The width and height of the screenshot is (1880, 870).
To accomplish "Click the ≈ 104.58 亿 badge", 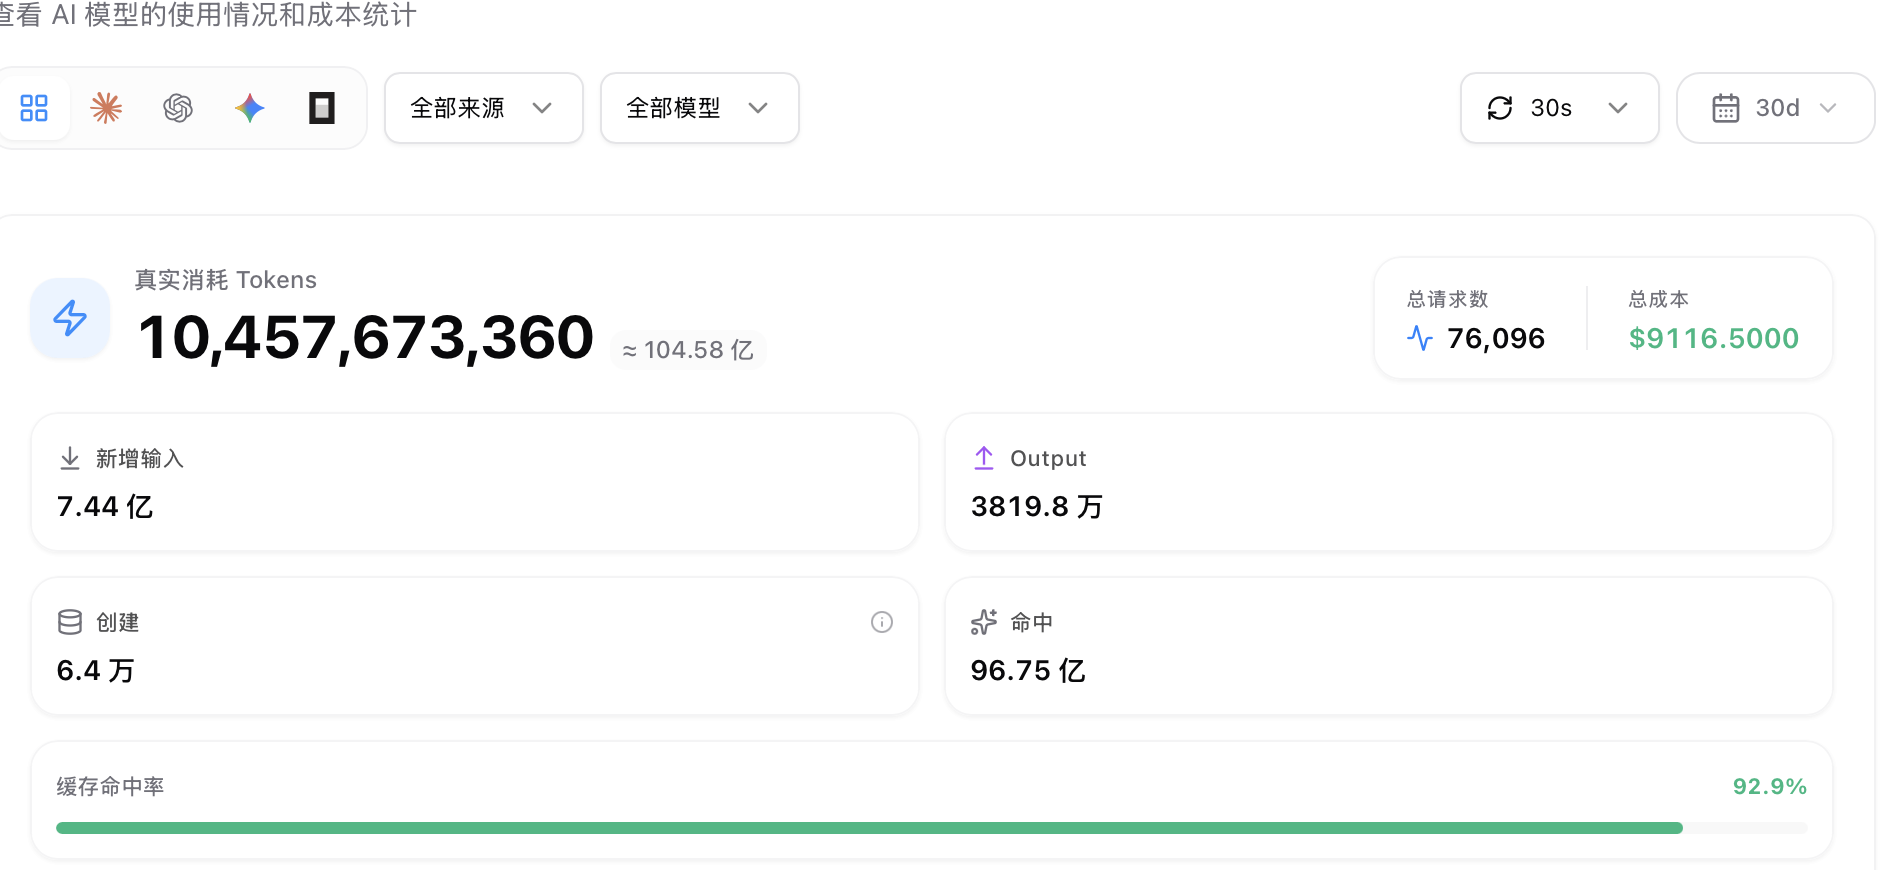I will pyautogui.click(x=688, y=350).
